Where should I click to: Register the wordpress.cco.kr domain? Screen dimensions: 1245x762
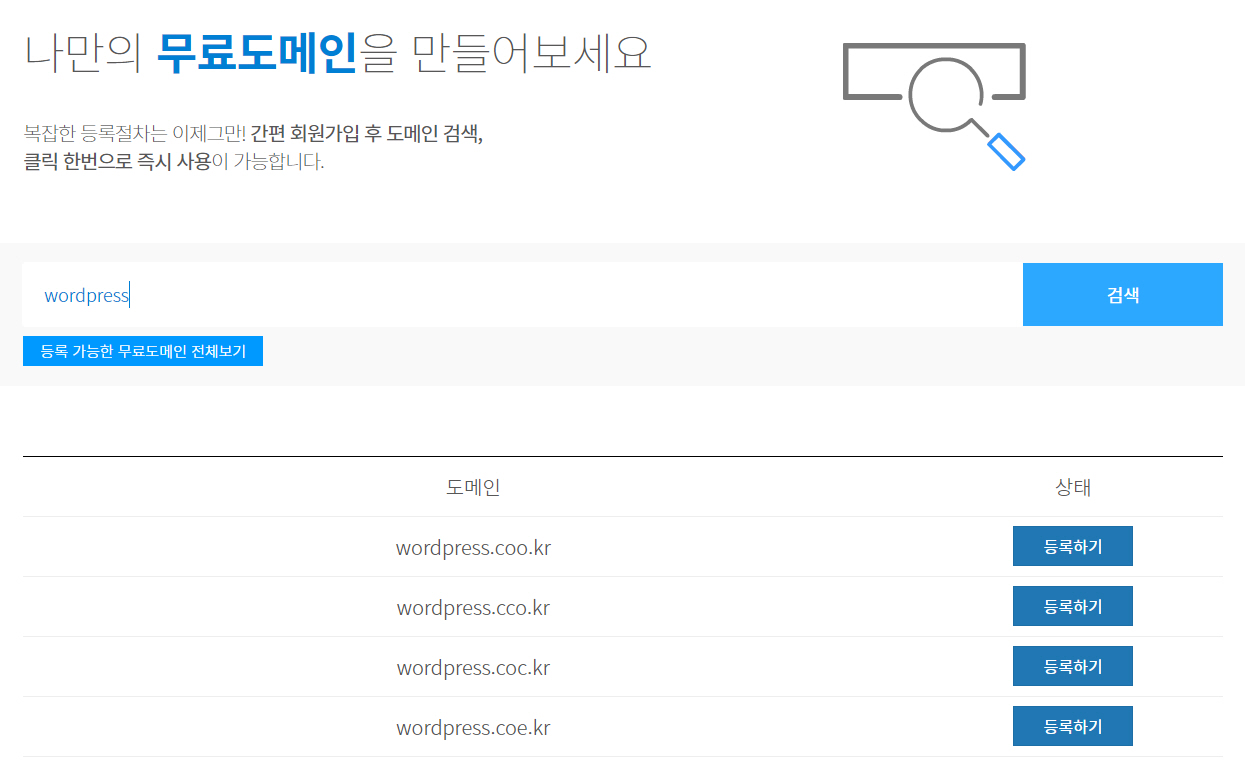pos(1073,606)
